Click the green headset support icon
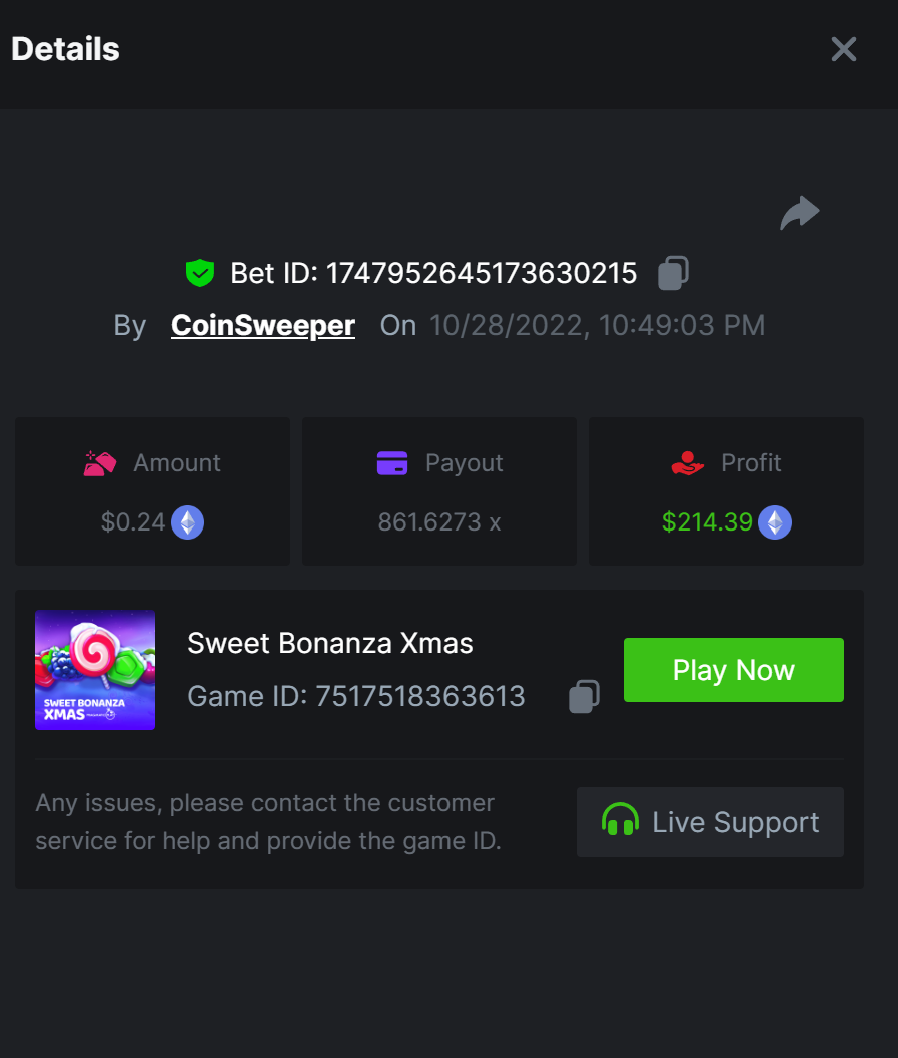Screen dimensions: 898x1058 click(620, 822)
